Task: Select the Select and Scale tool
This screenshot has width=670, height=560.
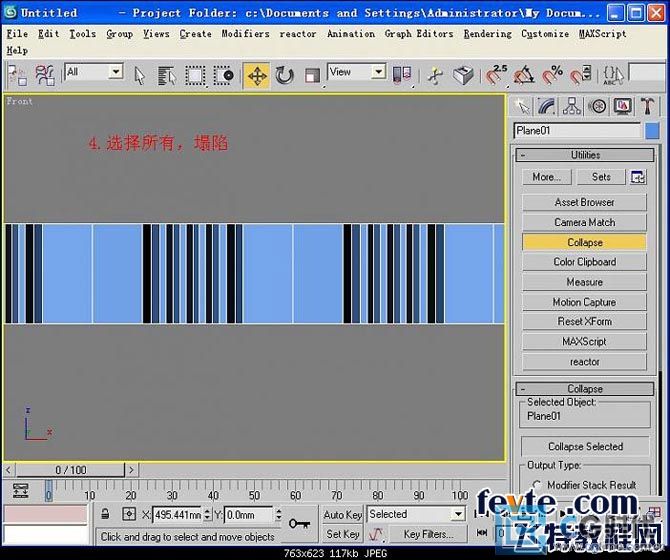Action: coord(312,76)
